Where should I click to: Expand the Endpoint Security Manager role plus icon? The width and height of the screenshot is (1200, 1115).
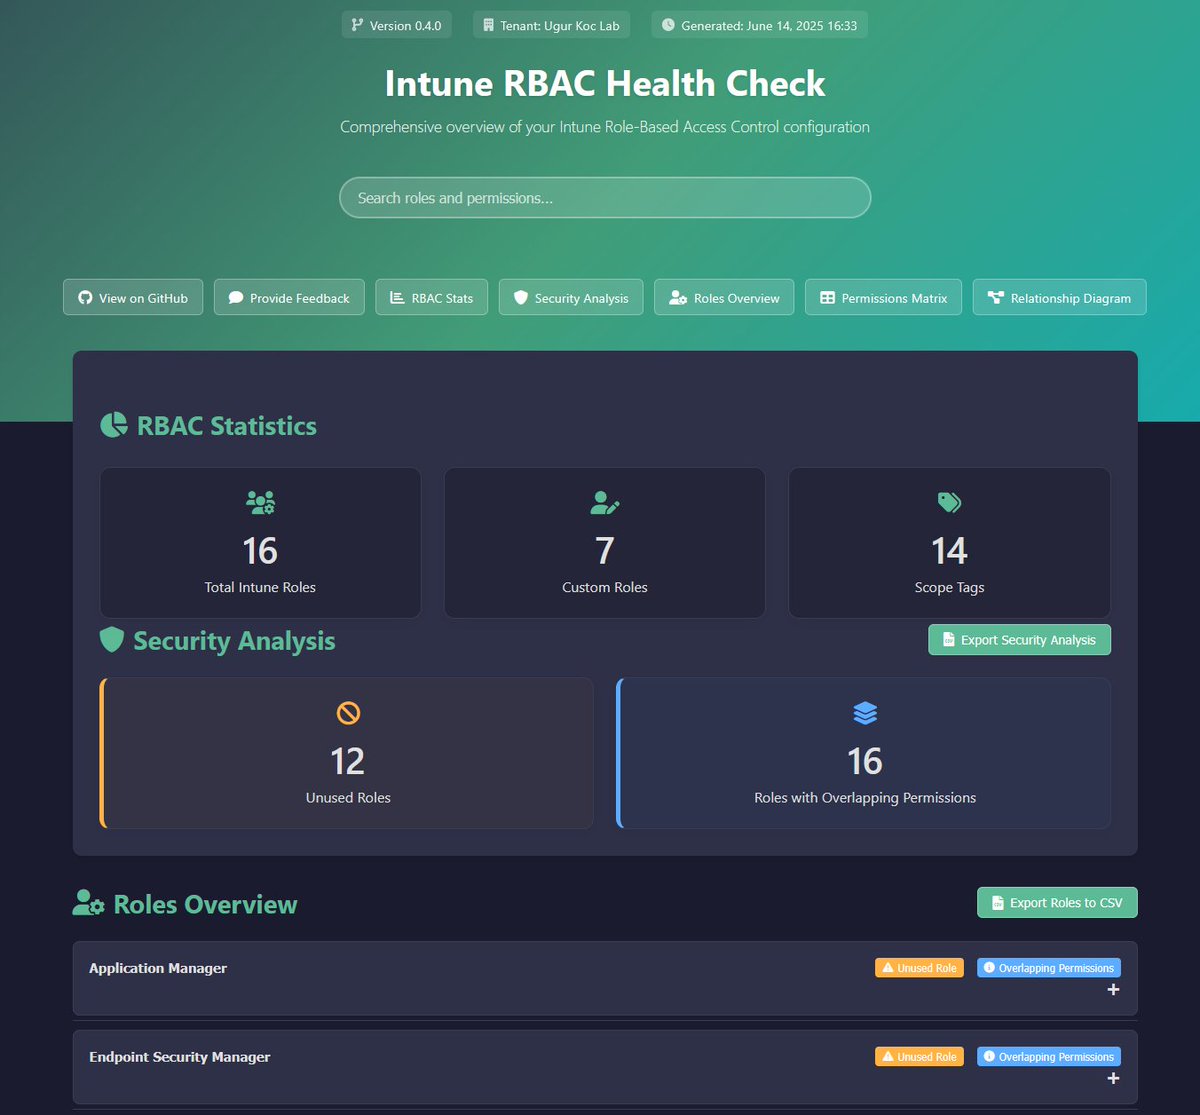coord(1113,1079)
